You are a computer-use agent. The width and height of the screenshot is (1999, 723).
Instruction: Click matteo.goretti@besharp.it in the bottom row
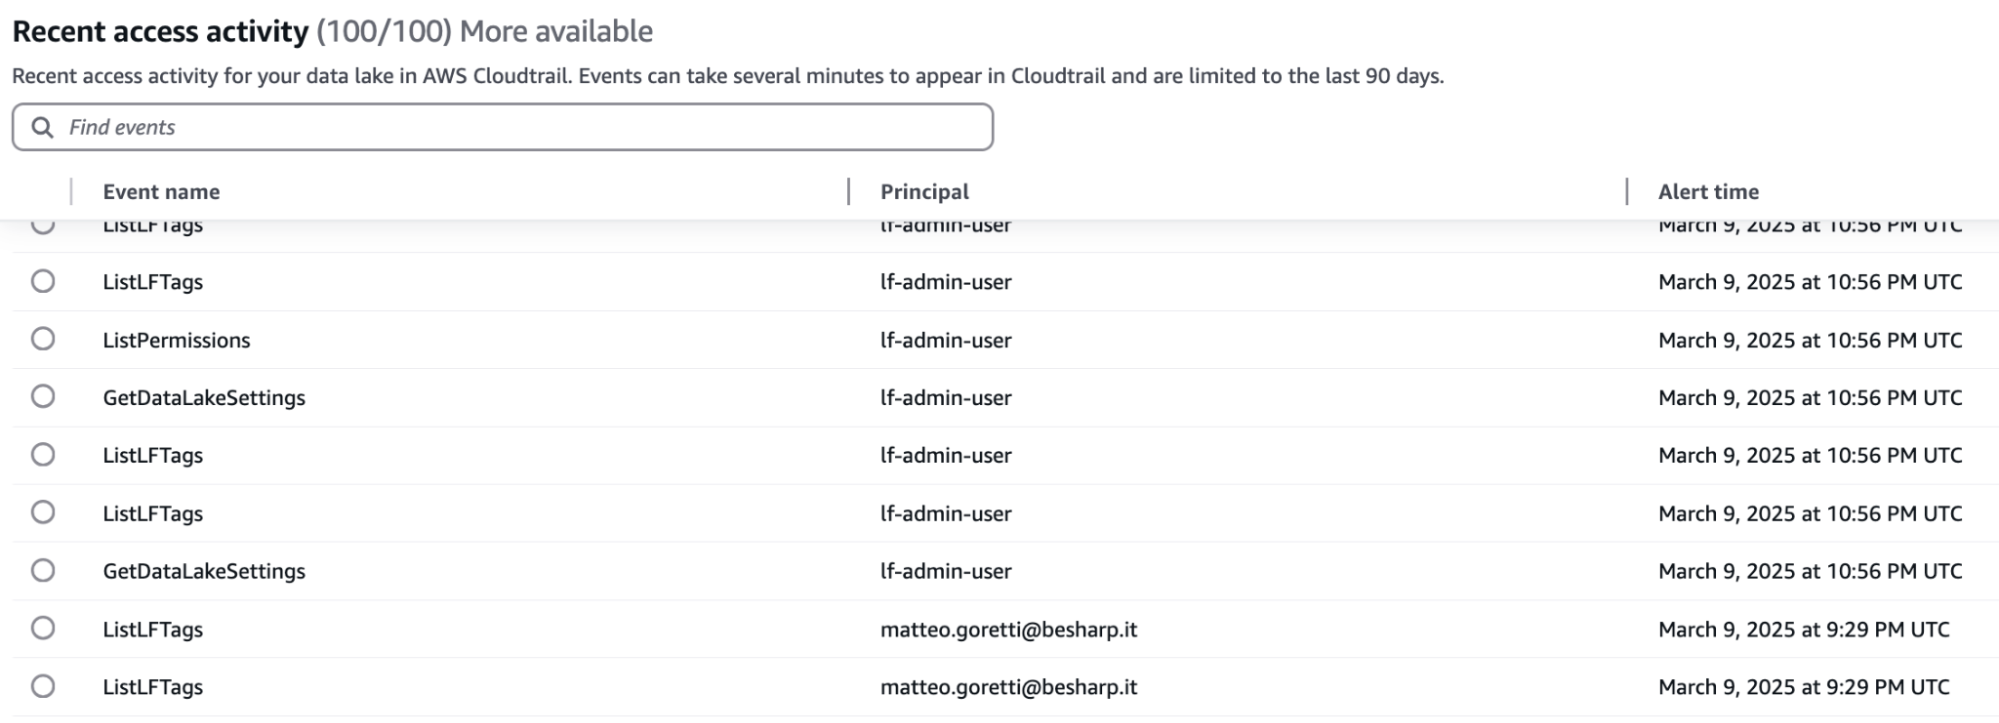coord(1008,687)
